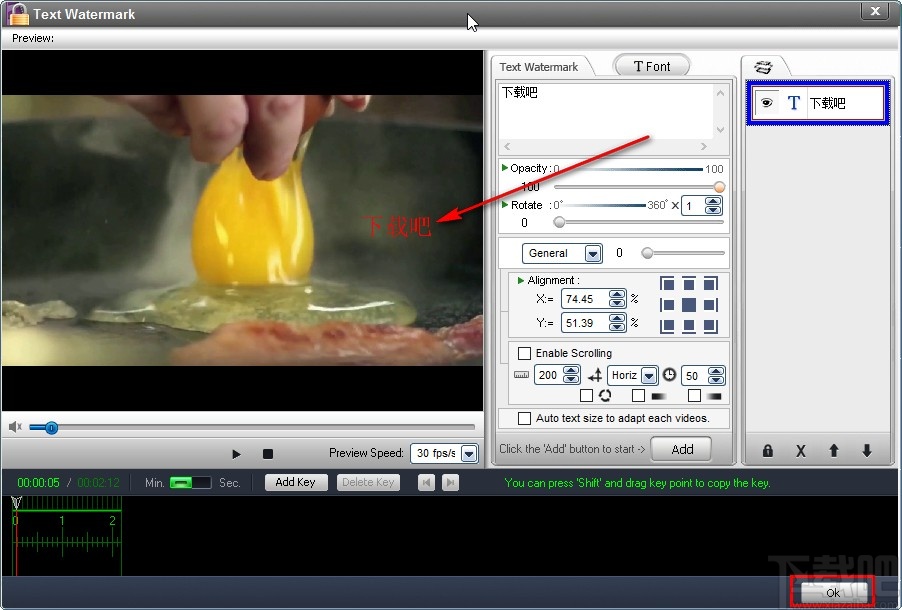Open the Horiz scroll direction dropdown
Viewport: 902px width, 610px height.
coord(649,376)
